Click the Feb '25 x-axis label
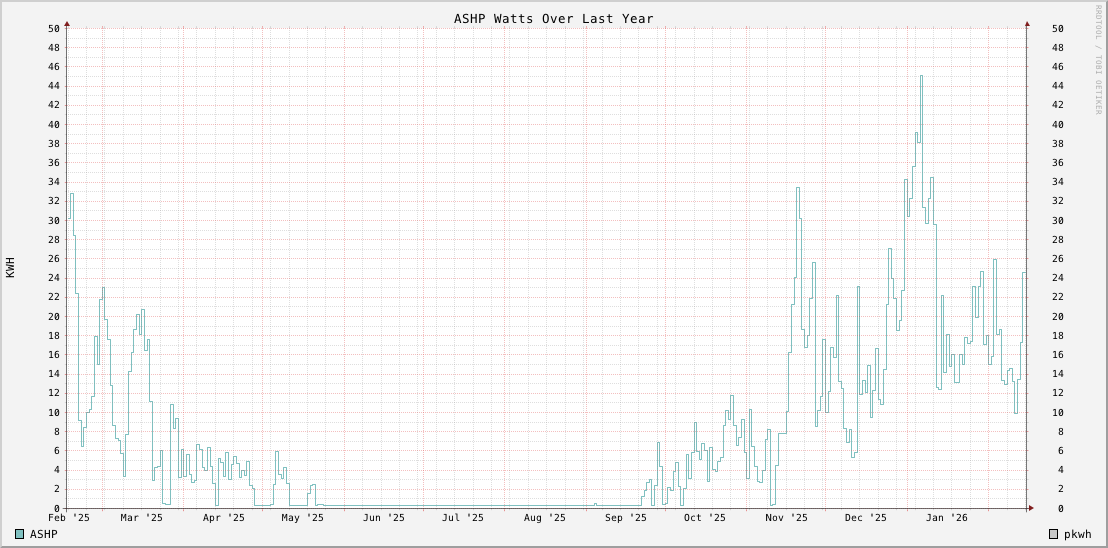The height and width of the screenshot is (548, 1108). pyautogui.click(x=69, y=518)
